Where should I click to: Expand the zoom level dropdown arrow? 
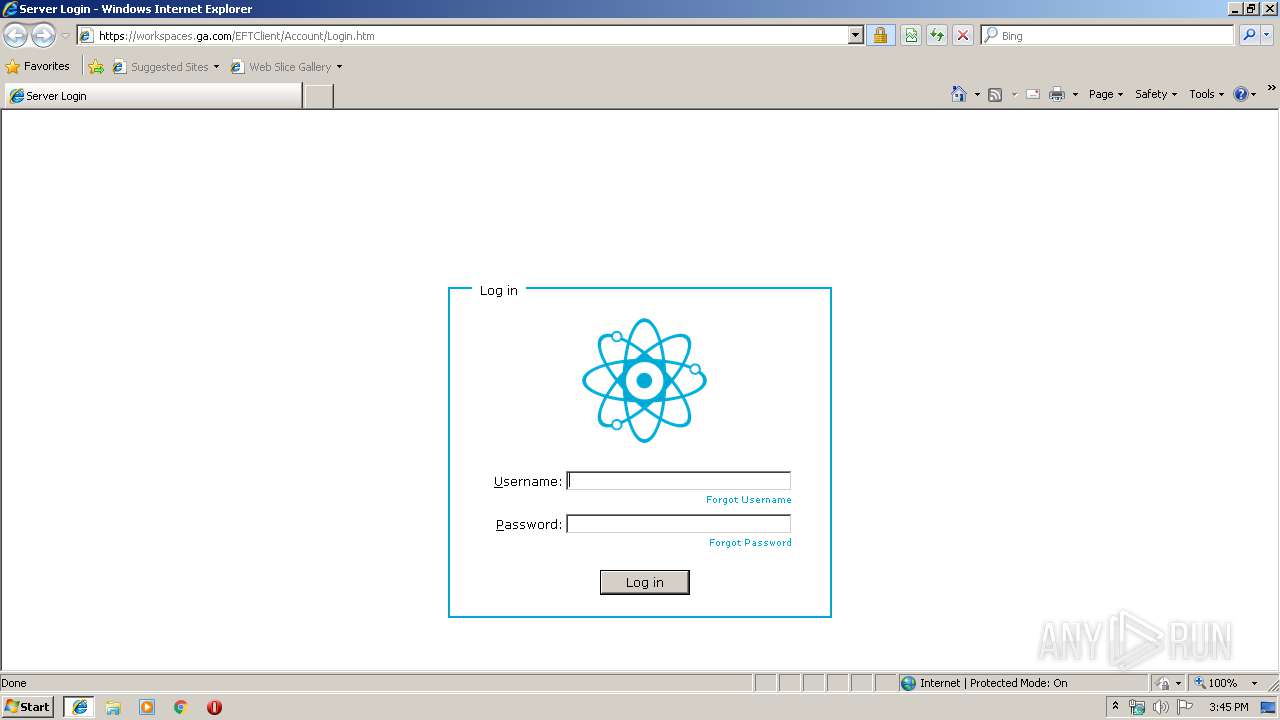click(x=1254, y=683)
